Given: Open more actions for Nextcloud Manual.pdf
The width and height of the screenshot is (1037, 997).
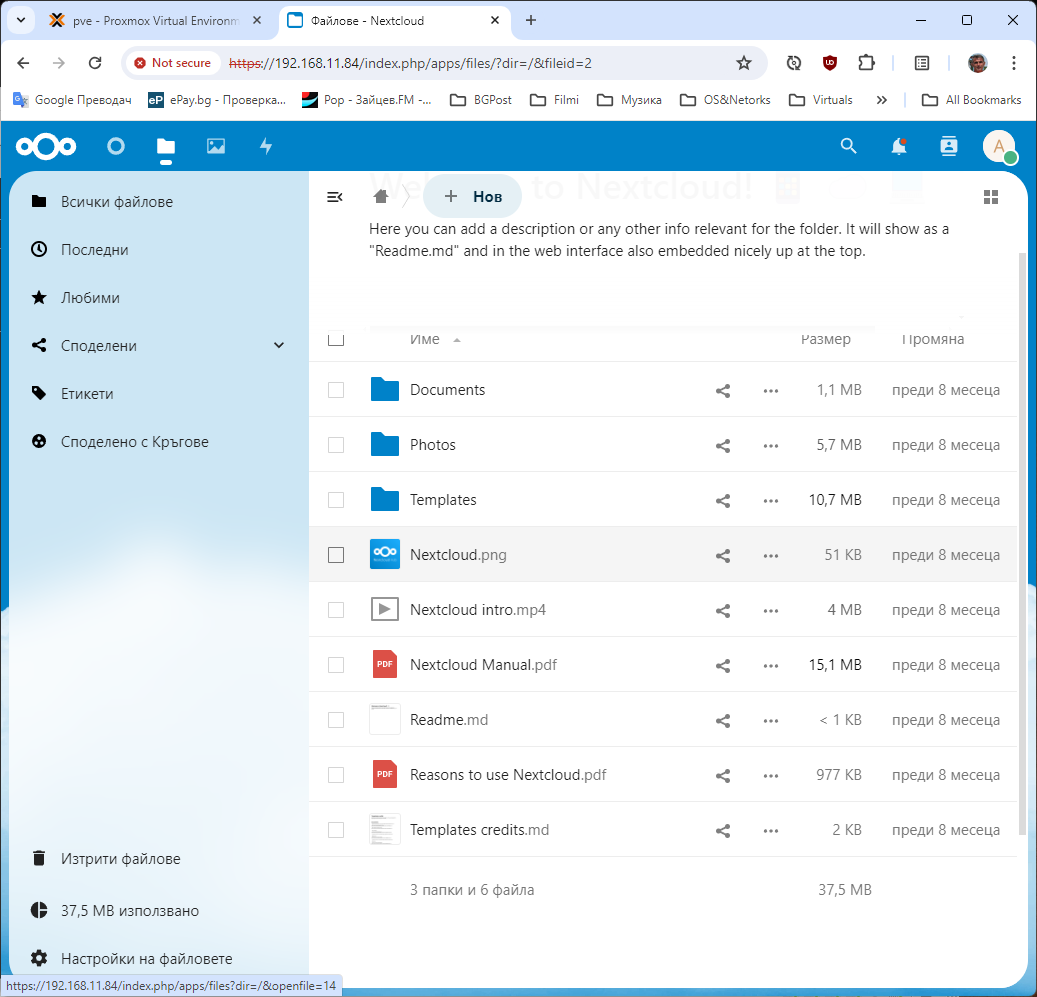Looking at the screenshot, I should tap(770, 665).
